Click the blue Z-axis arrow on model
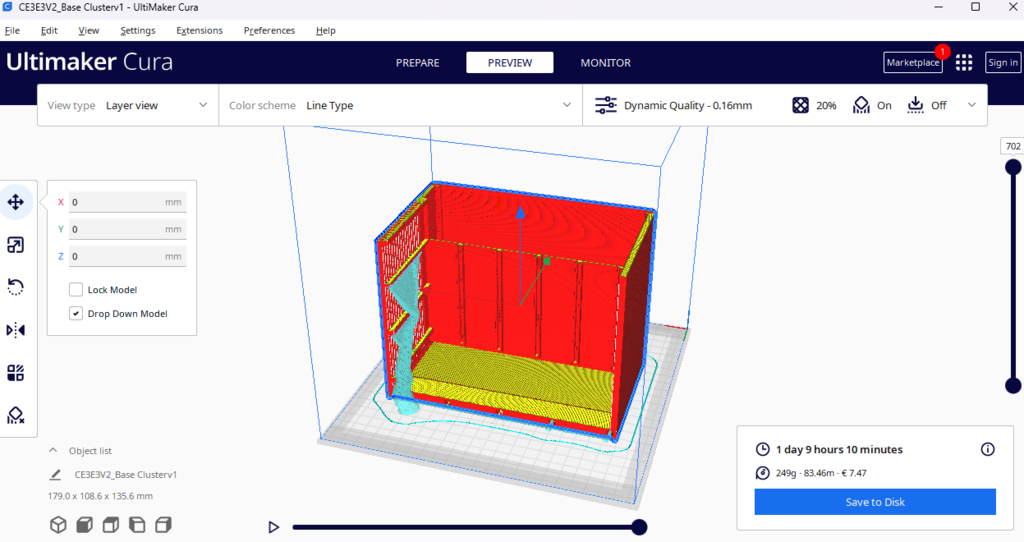Image resolution: width=1024 pixels, height=542 pixels. click(x=520, y=212)
